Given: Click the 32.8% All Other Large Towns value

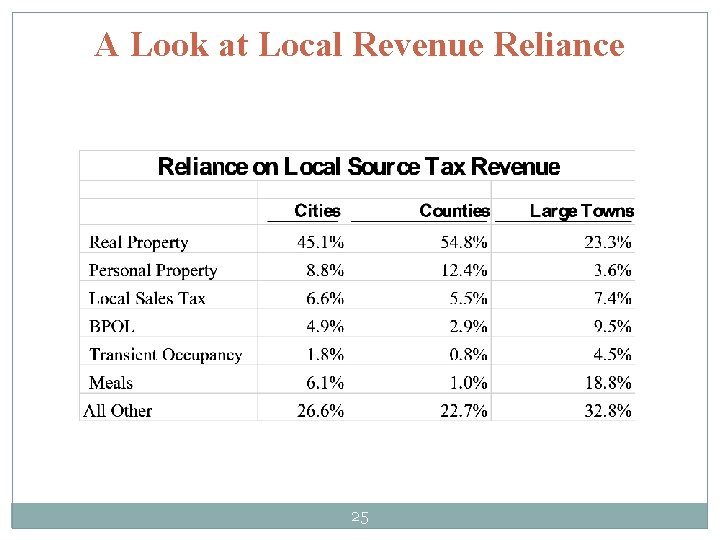Looking at the screenshot, I should [608, 411].
